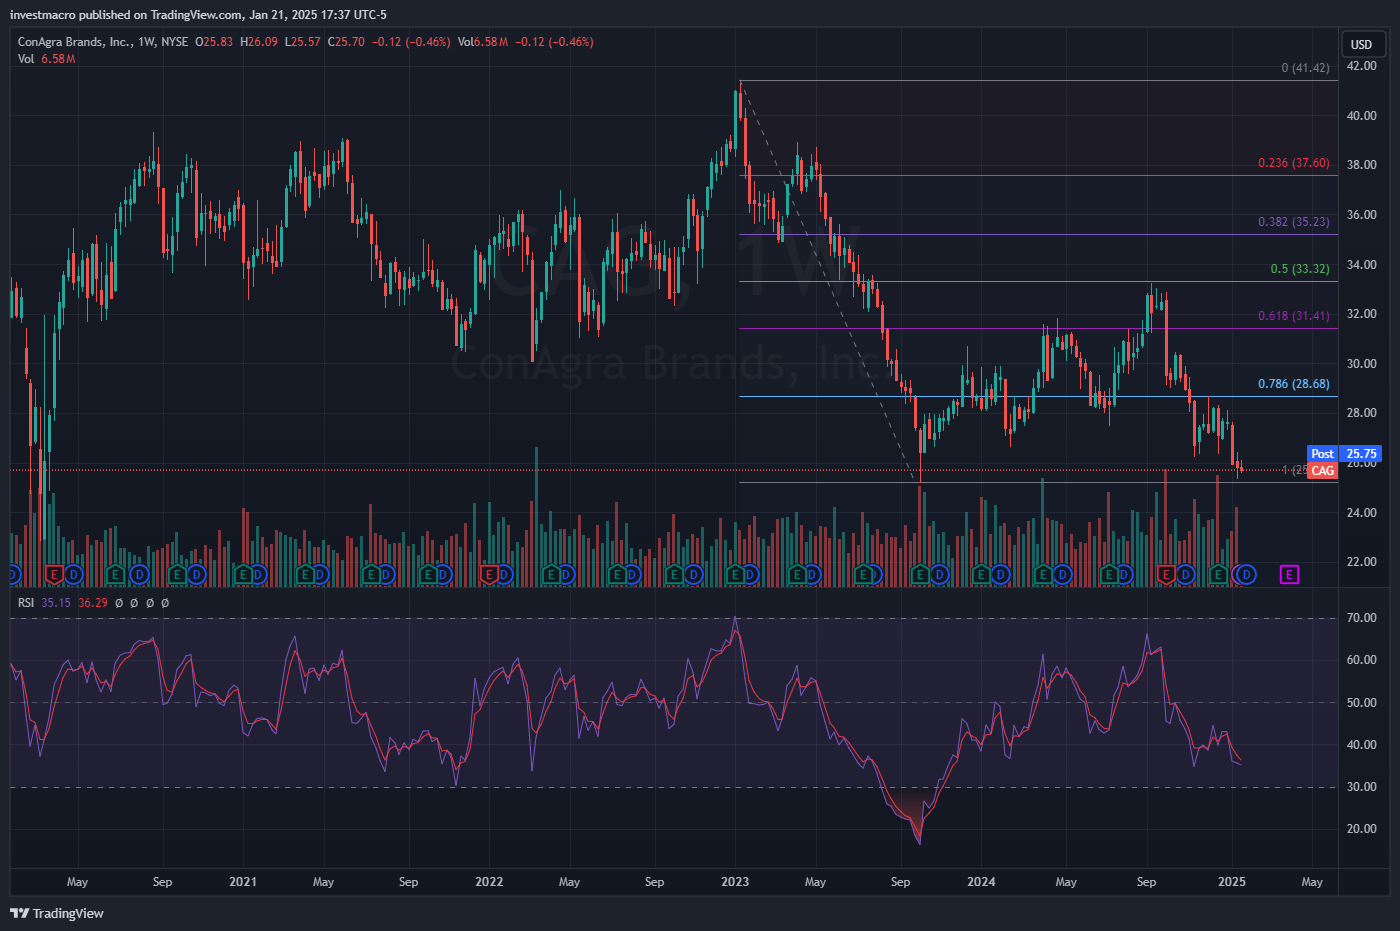
Task: Select the 0.618 (31.41) Fibonacci level label
Action: coord(1293,316)
